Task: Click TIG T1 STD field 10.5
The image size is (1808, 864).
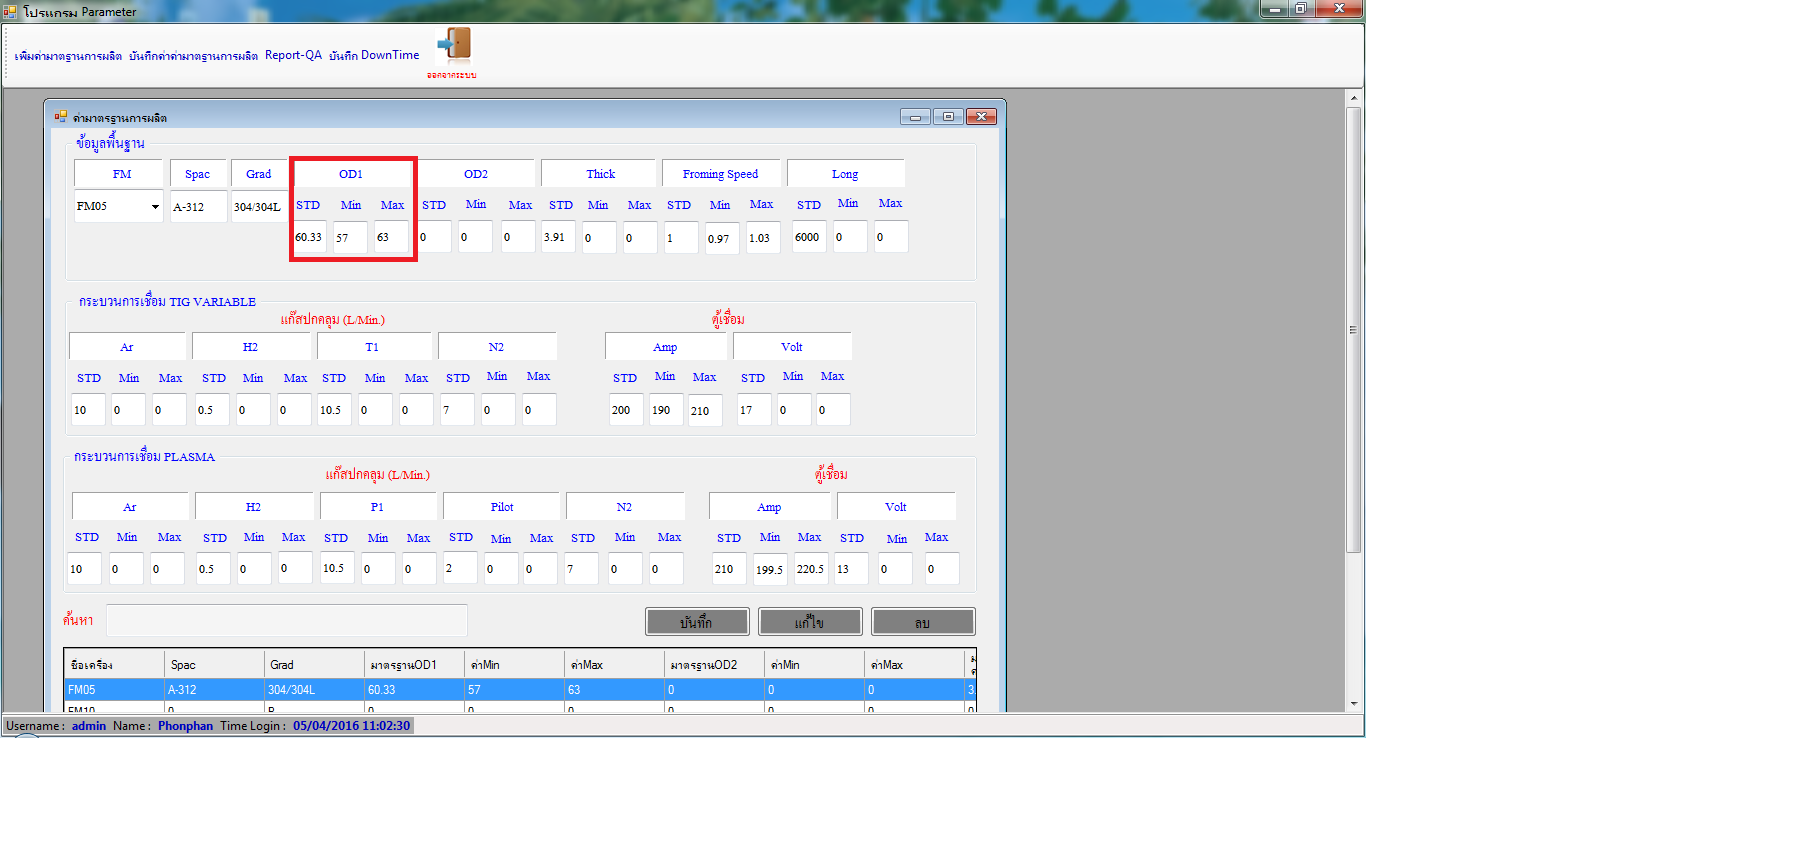Action: (x=334, y=410)
